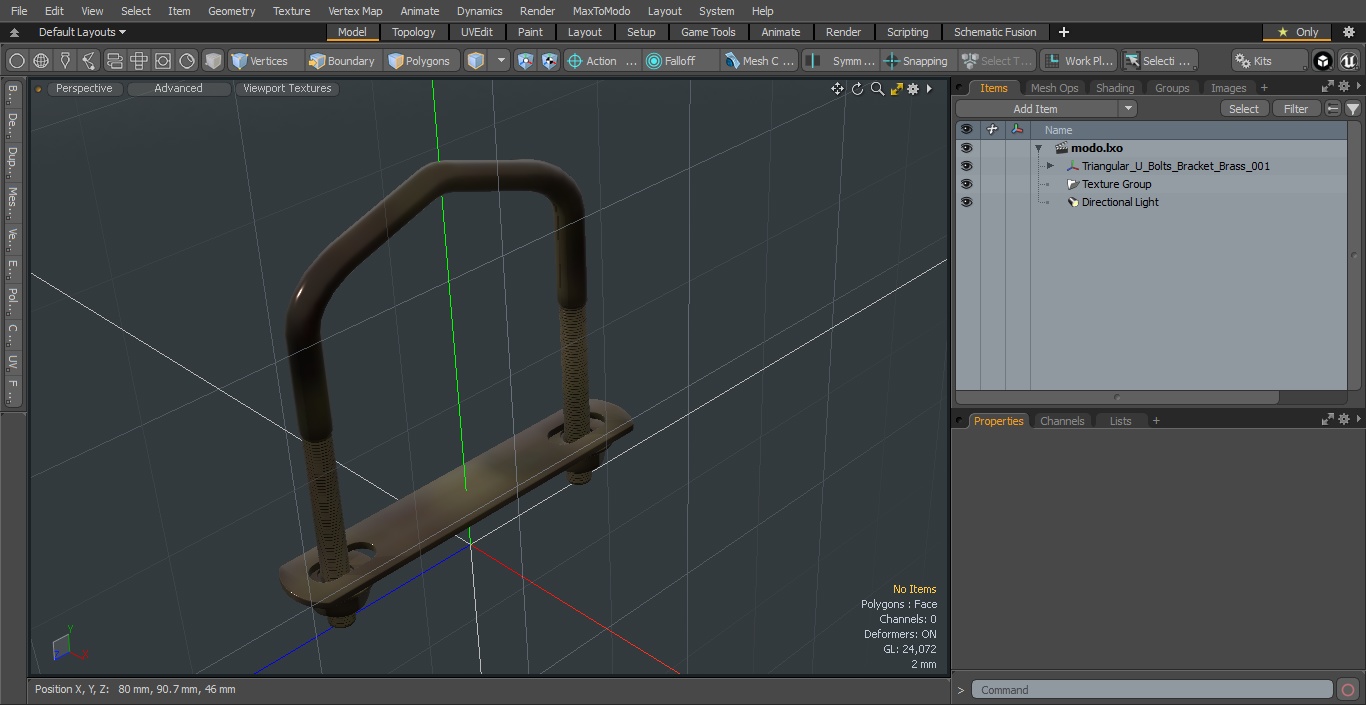1366x705 pixels.
Task: Maximize the viewport with expand arrows icon
Action: click(896, 89)
